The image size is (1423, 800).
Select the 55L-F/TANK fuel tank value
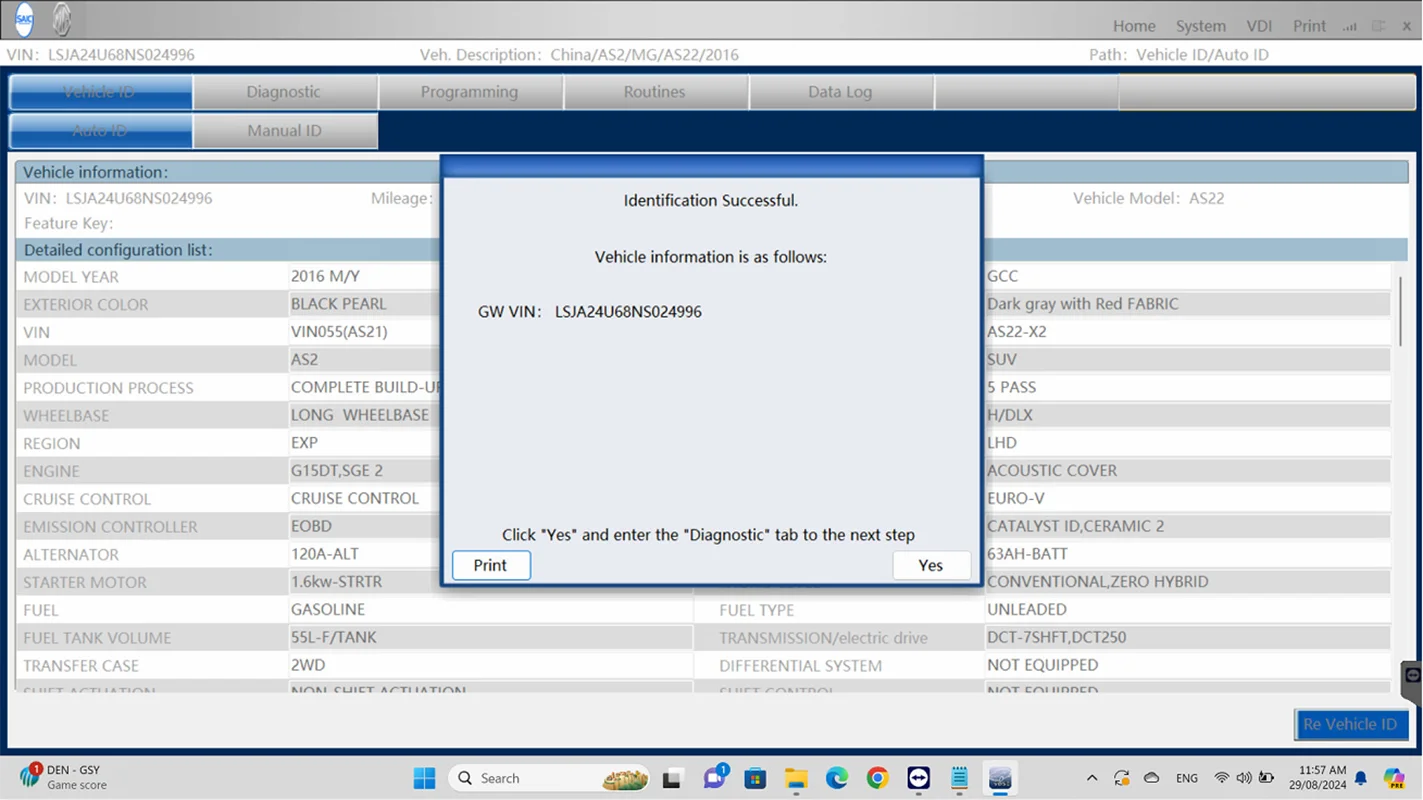pos(334,637)
